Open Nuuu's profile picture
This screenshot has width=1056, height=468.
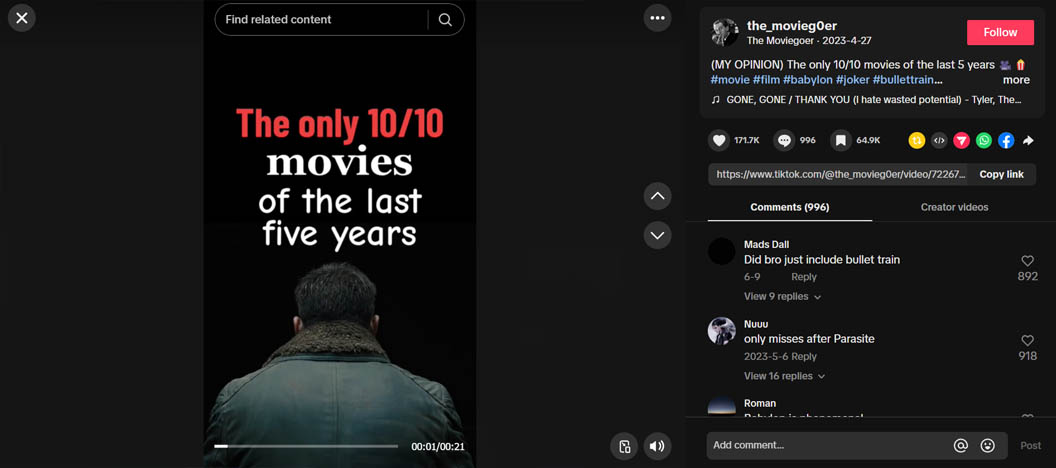coord(721,331)
